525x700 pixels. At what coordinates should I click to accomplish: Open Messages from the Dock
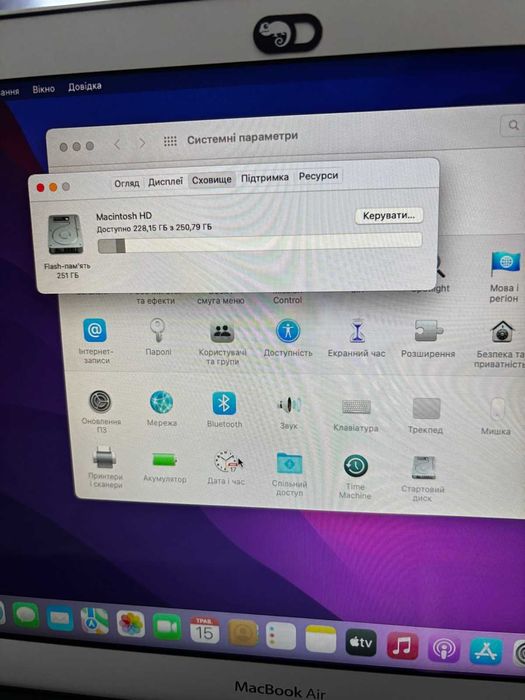click(26, 616)
